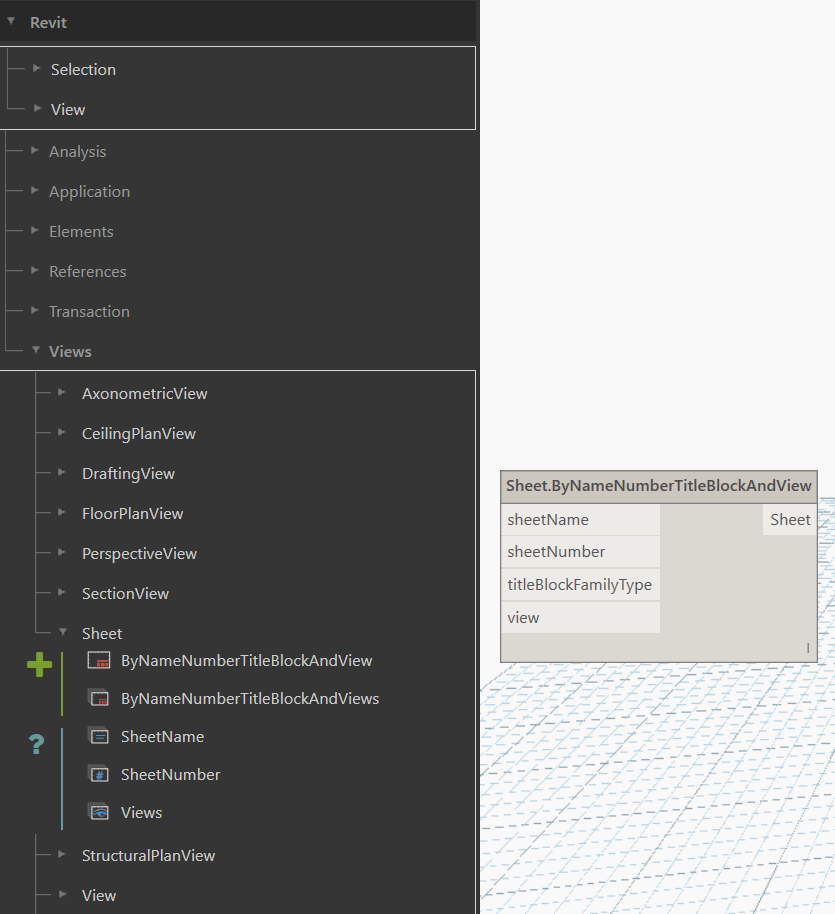Open the Analysis category
Image resolution: width=835 pixels, height=914 pixels.
77,151
